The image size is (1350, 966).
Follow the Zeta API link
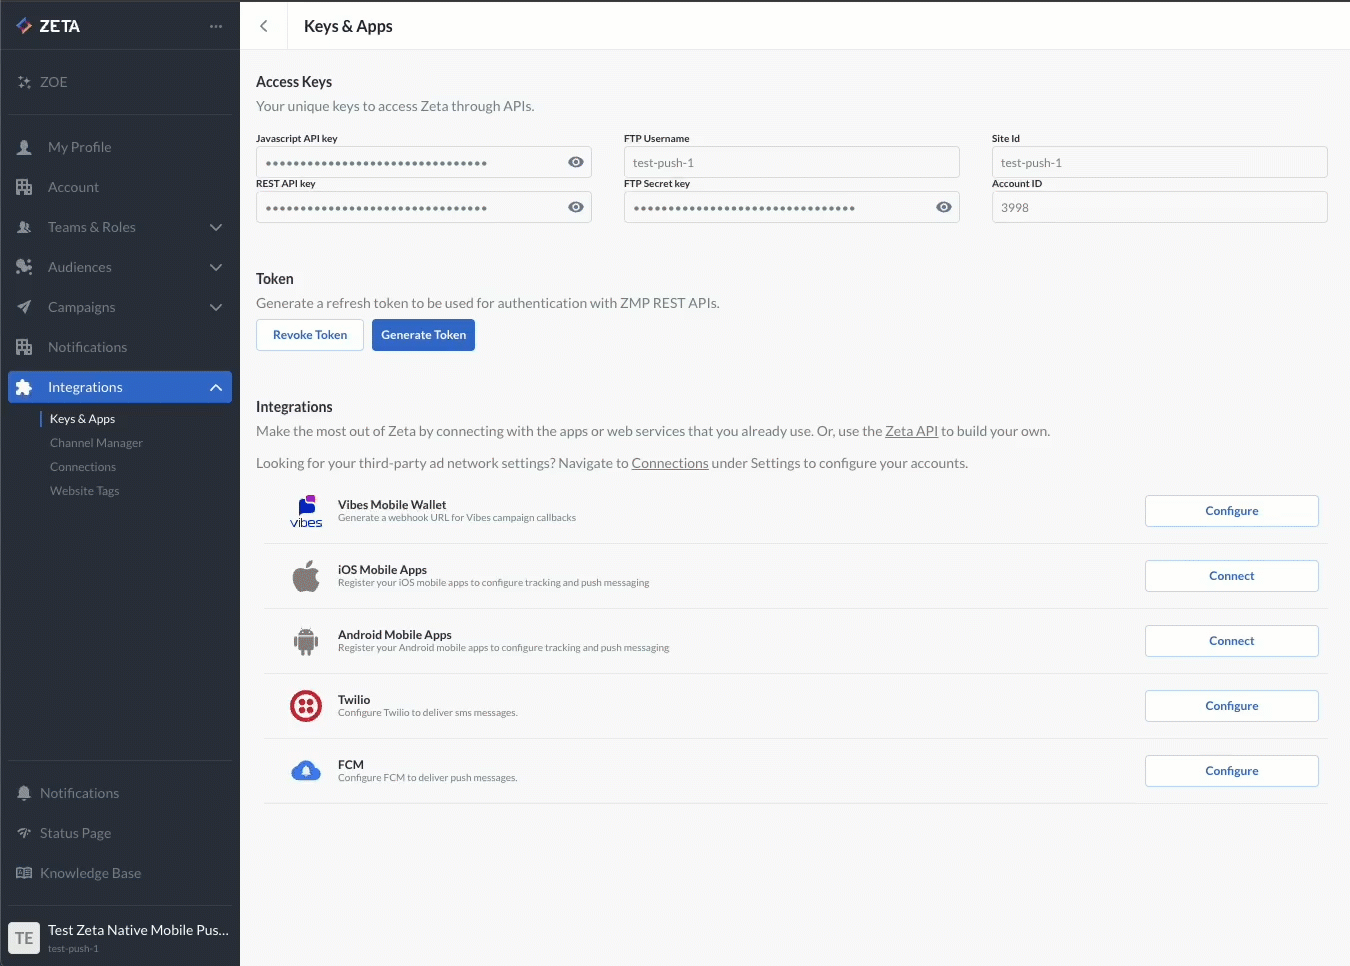(x=911, y=431)
